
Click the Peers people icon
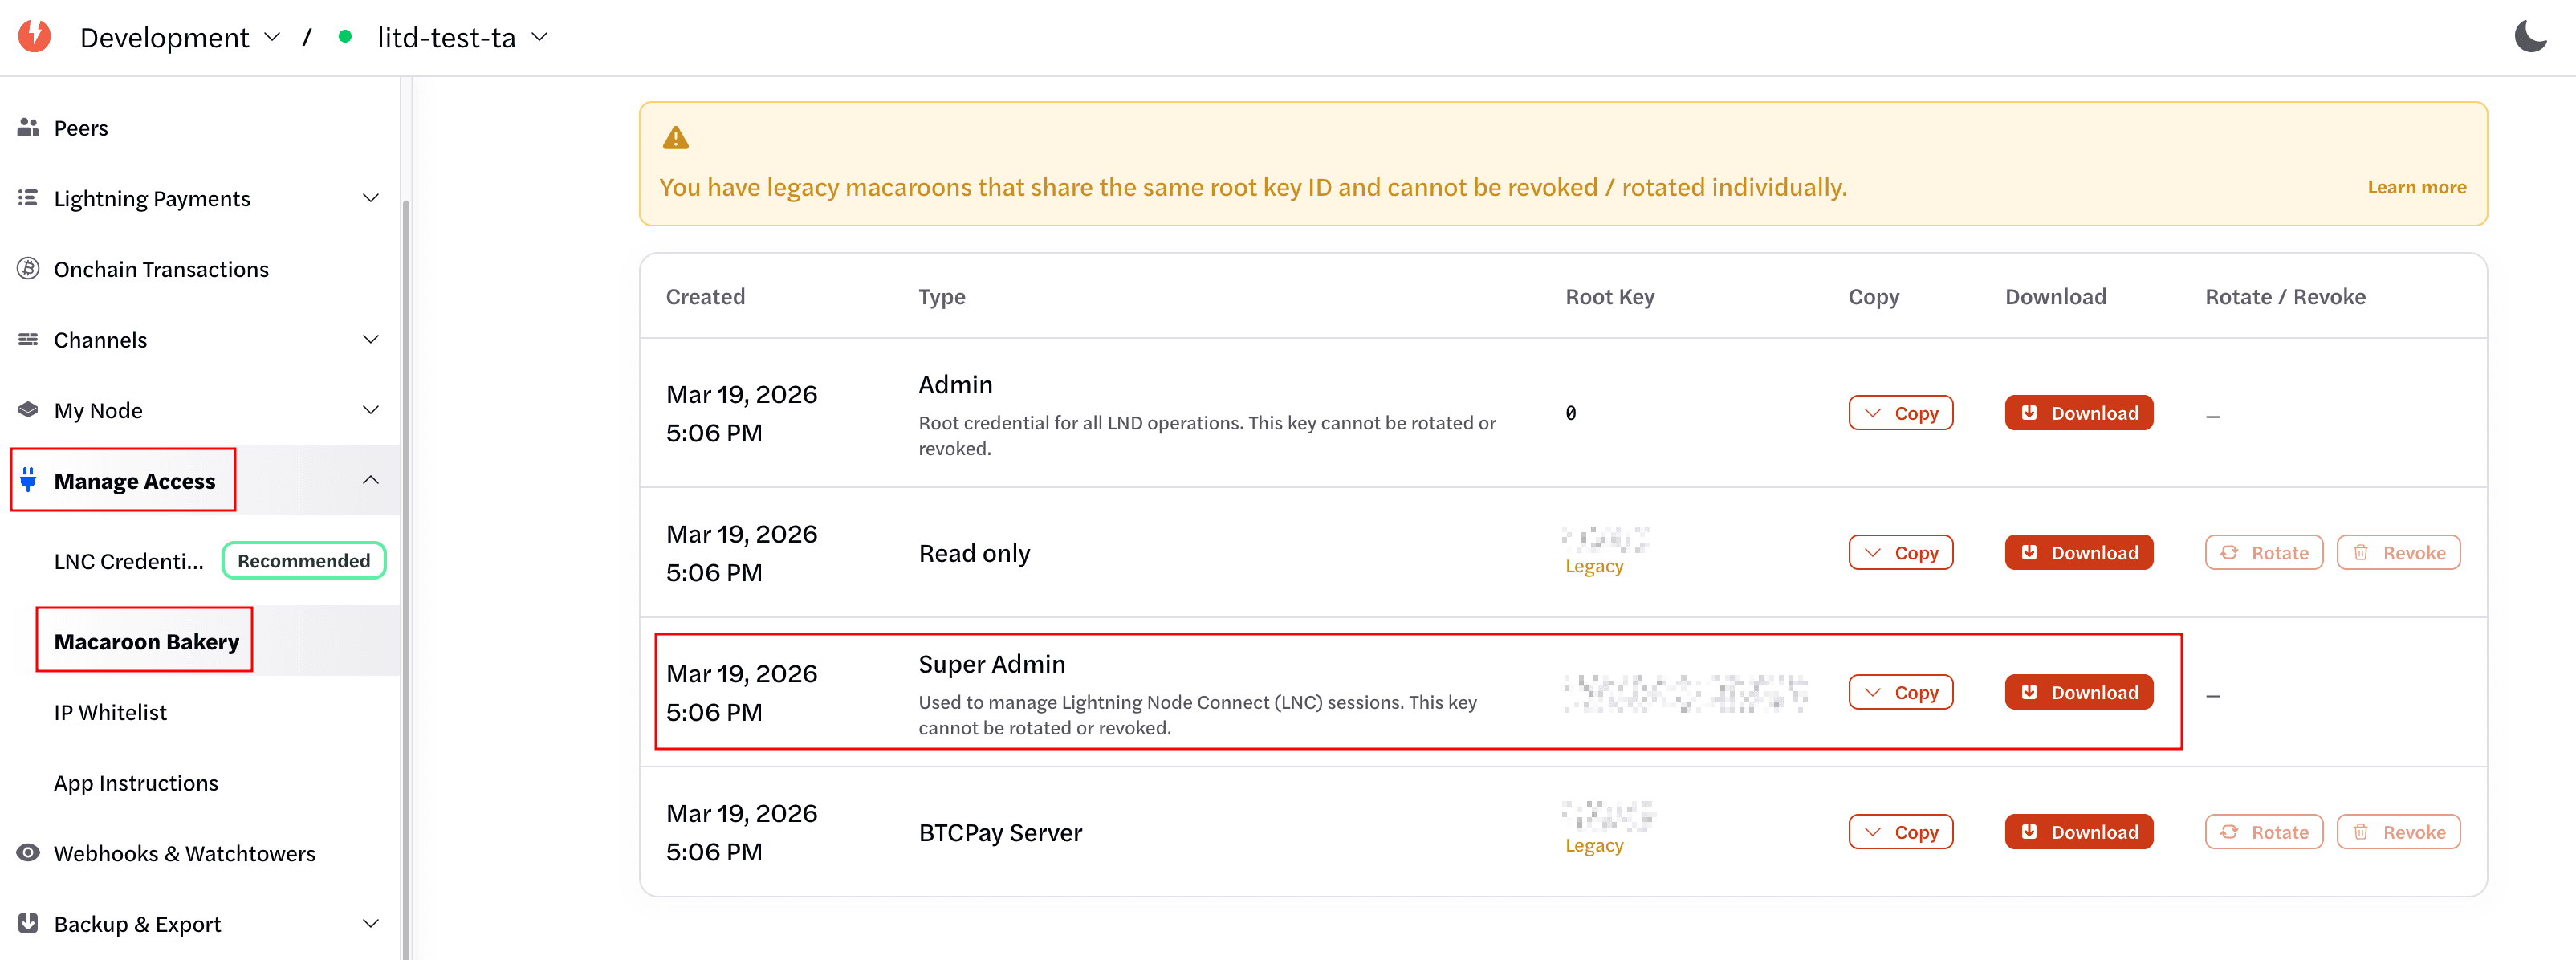28,128
